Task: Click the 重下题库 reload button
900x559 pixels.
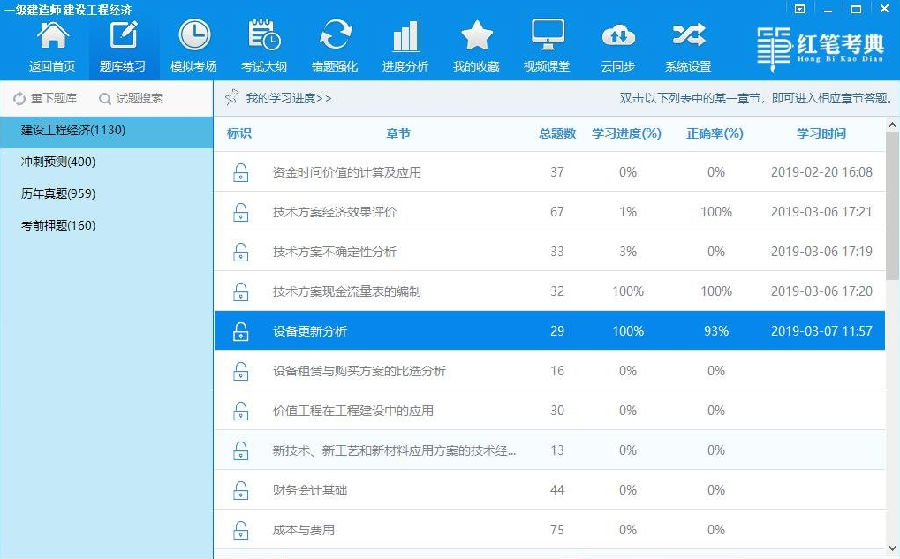Action: (x=45, y=99)
